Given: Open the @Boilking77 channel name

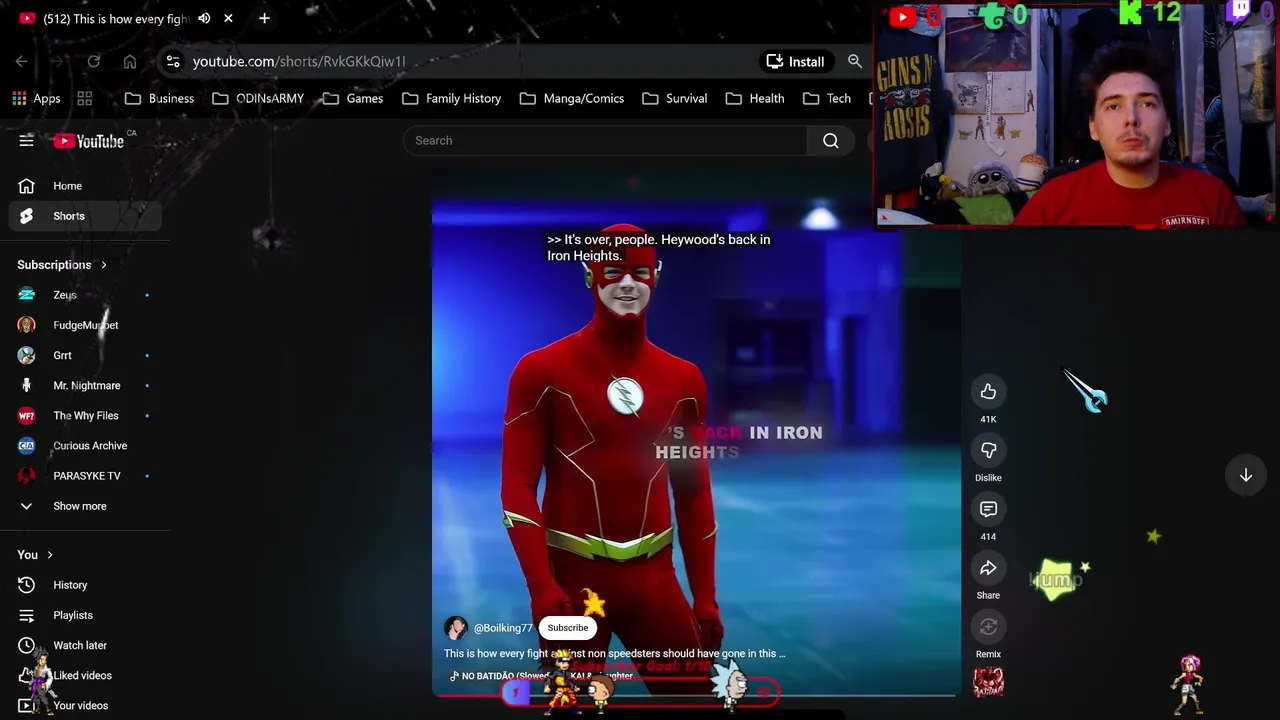Looking at the screenshot, I should pos(503,628).
